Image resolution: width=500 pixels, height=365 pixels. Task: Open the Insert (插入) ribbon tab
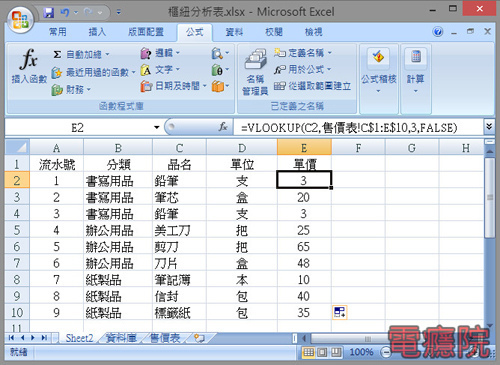point(97,32)
